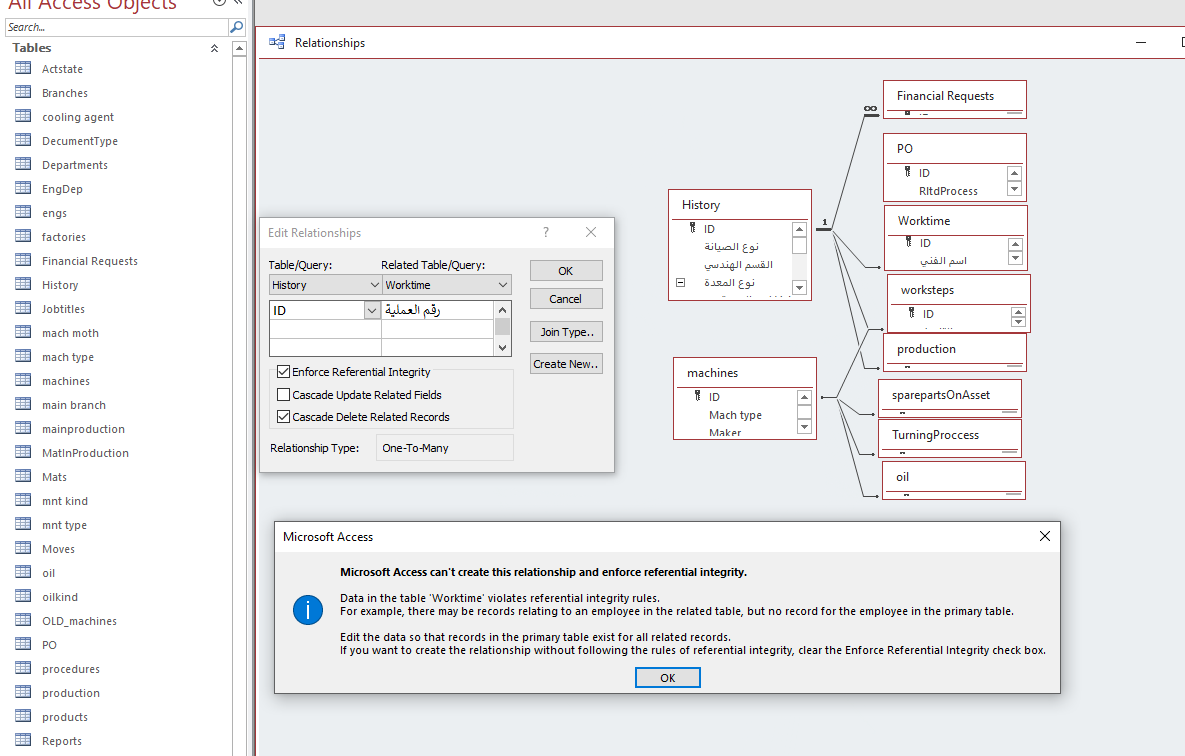The width and height of the screenshot is (1185, 756).
Task: Select the Reports table in navigation pane
Action: point(62,741)
